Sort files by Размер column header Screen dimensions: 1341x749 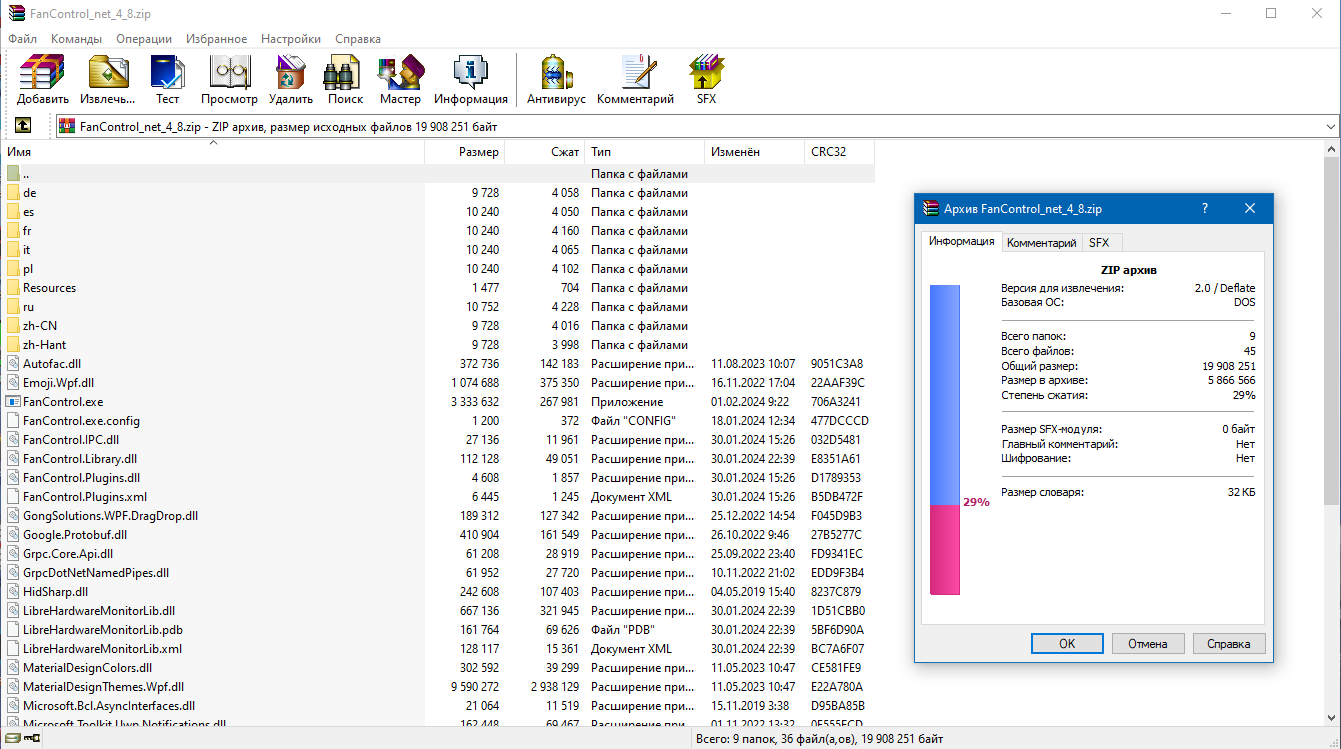478,152
